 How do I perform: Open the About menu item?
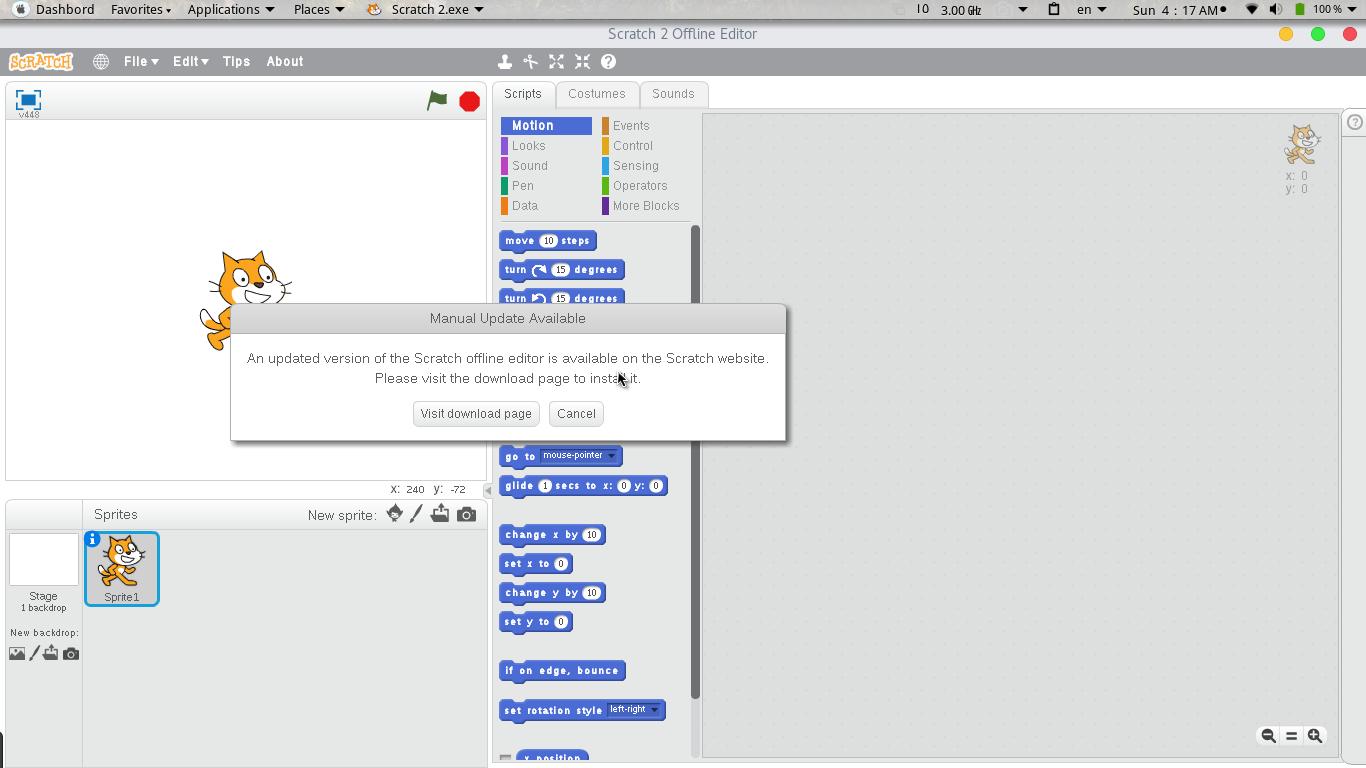point(285,61)
